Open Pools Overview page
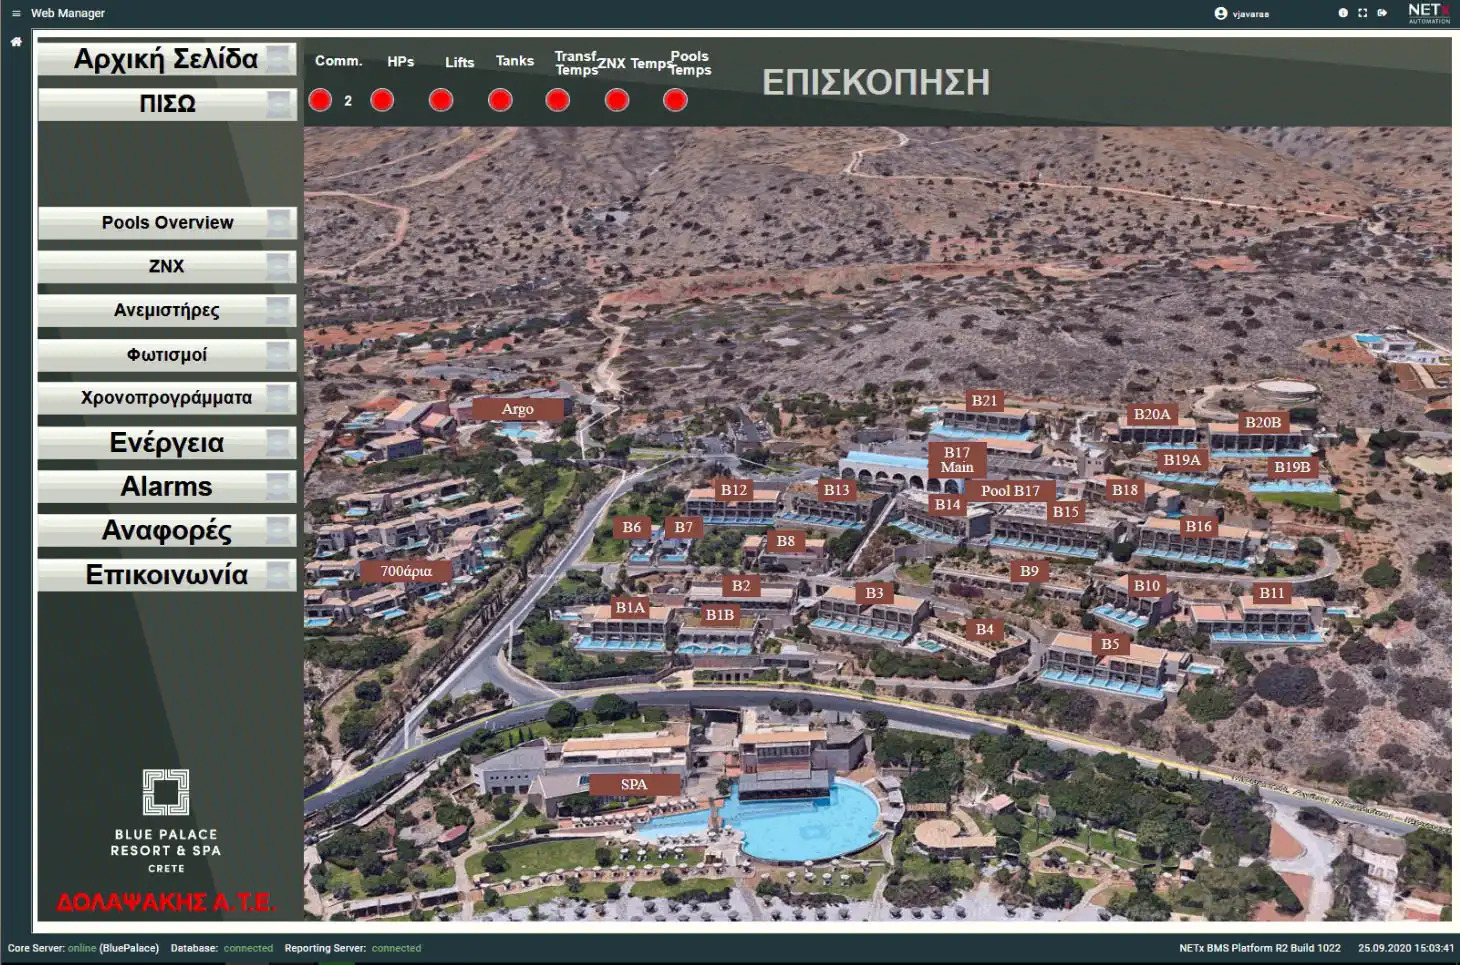 [x=166, y=223]
